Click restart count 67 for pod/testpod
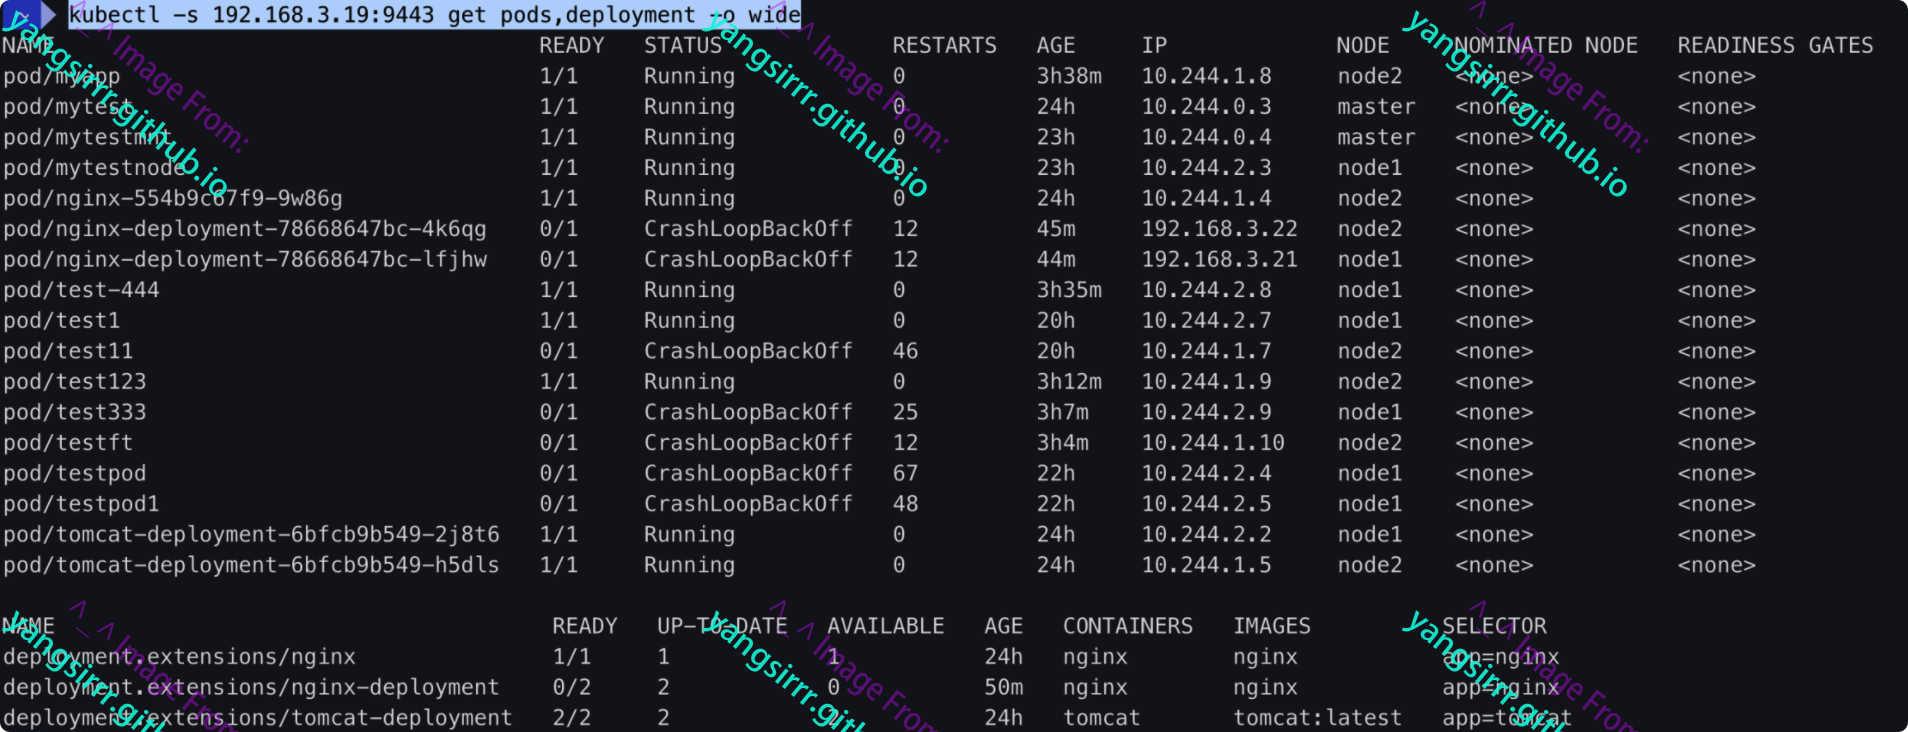Image resolution: width=1908 pixels, height=732 pixels. (x=905, y=473)
